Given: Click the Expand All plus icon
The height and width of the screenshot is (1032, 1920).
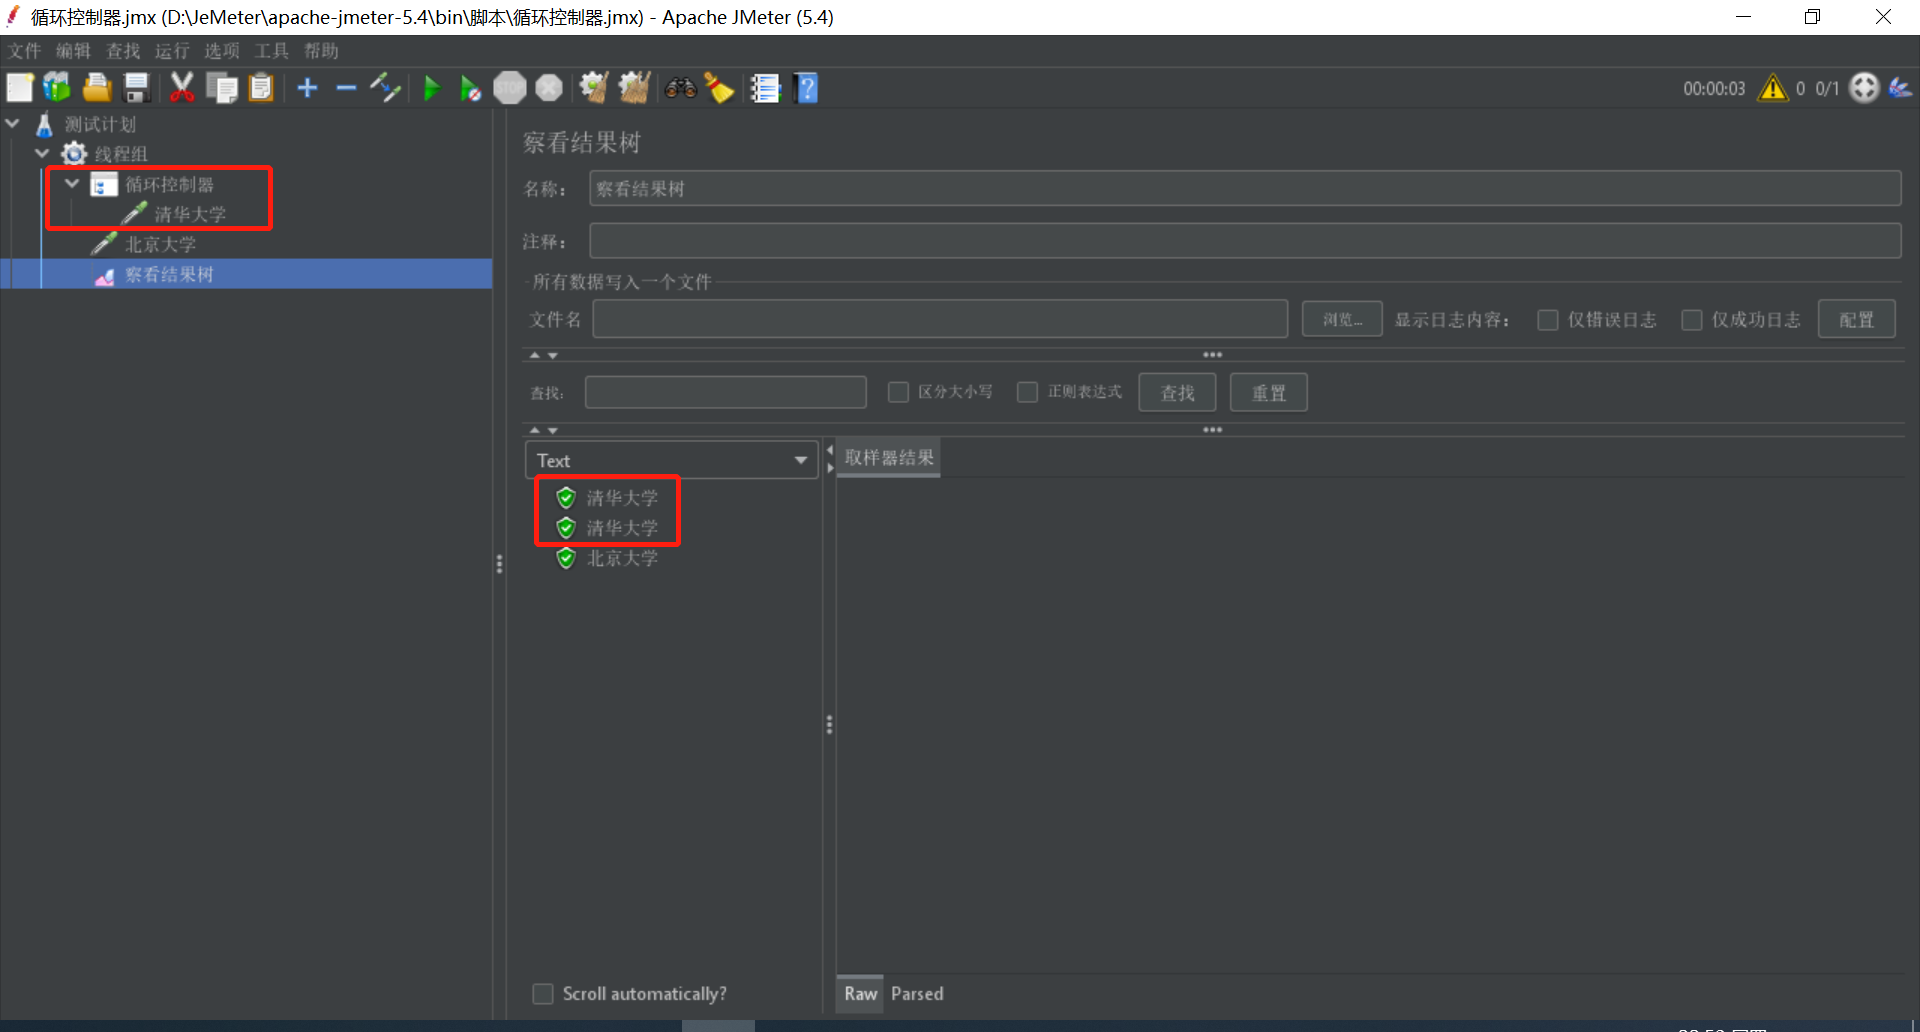Looking at the screenshot, I should (x=308, y=88).
